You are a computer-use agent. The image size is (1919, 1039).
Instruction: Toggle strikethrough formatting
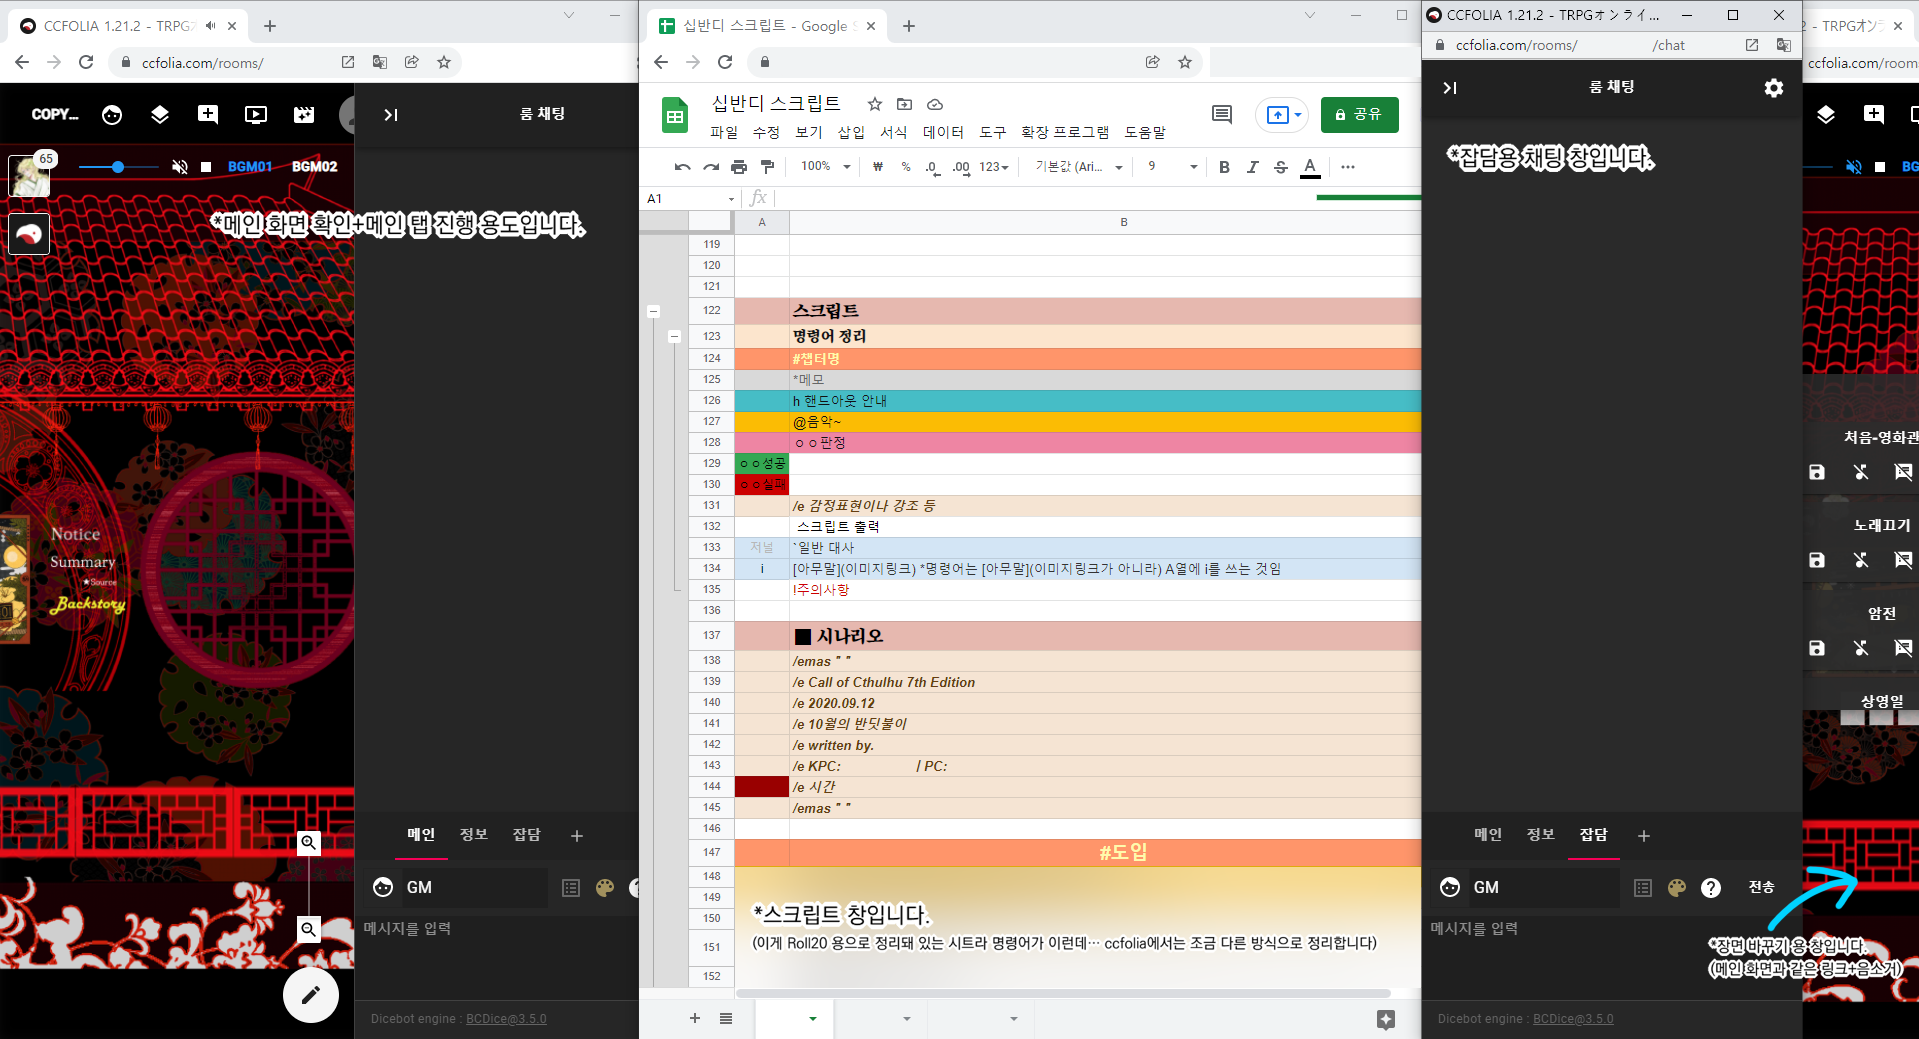tap(1281, 167)
